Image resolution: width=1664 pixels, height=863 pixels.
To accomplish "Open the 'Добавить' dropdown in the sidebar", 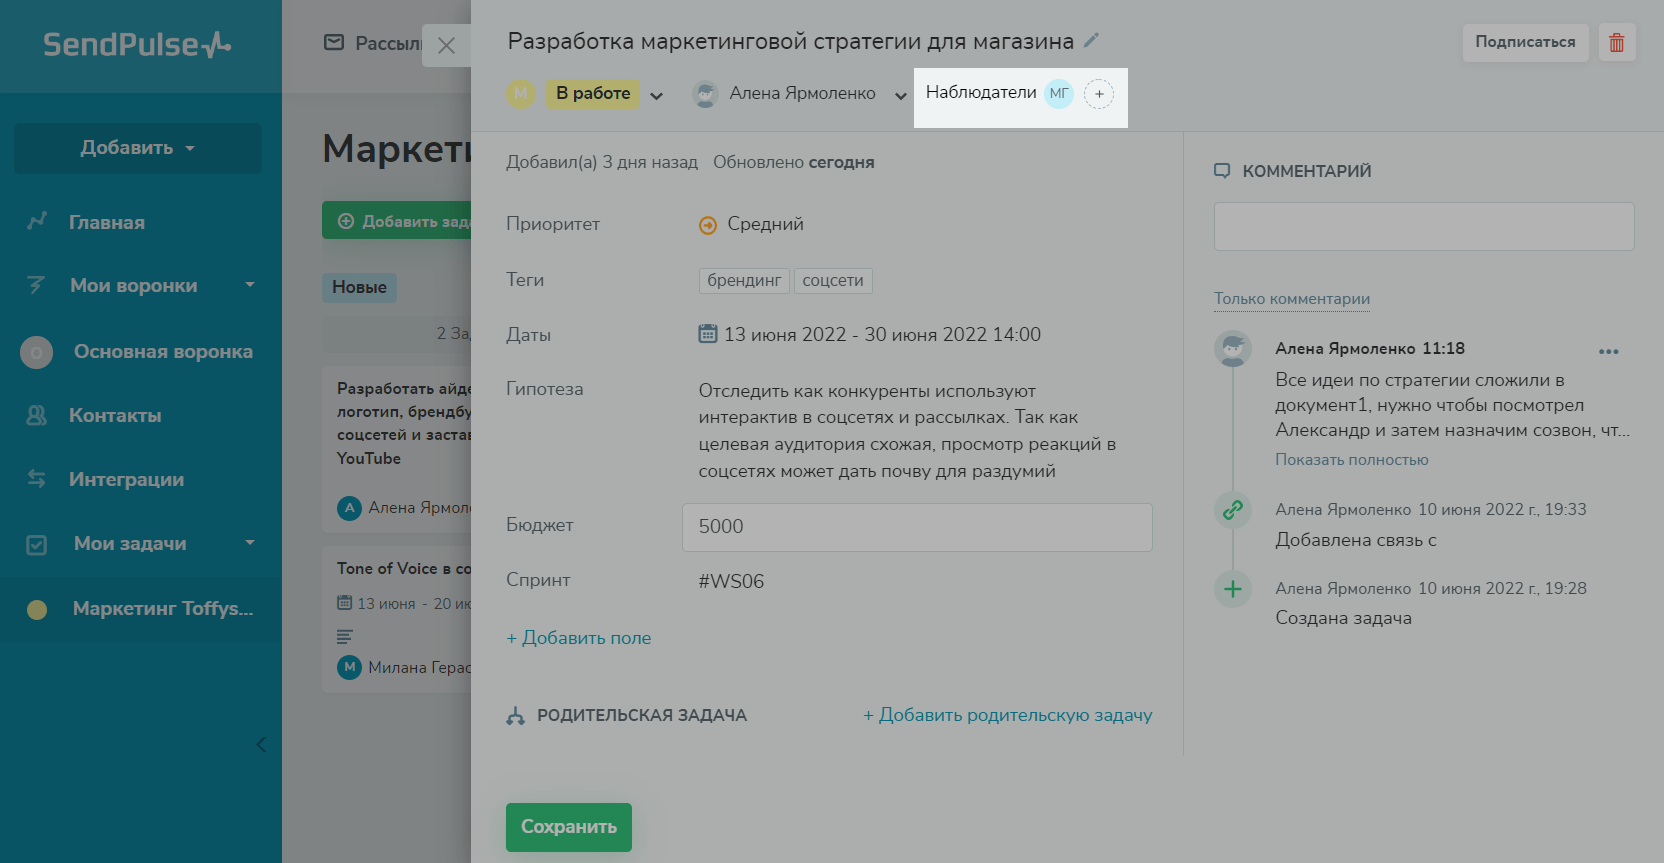I will pos(138,148).
